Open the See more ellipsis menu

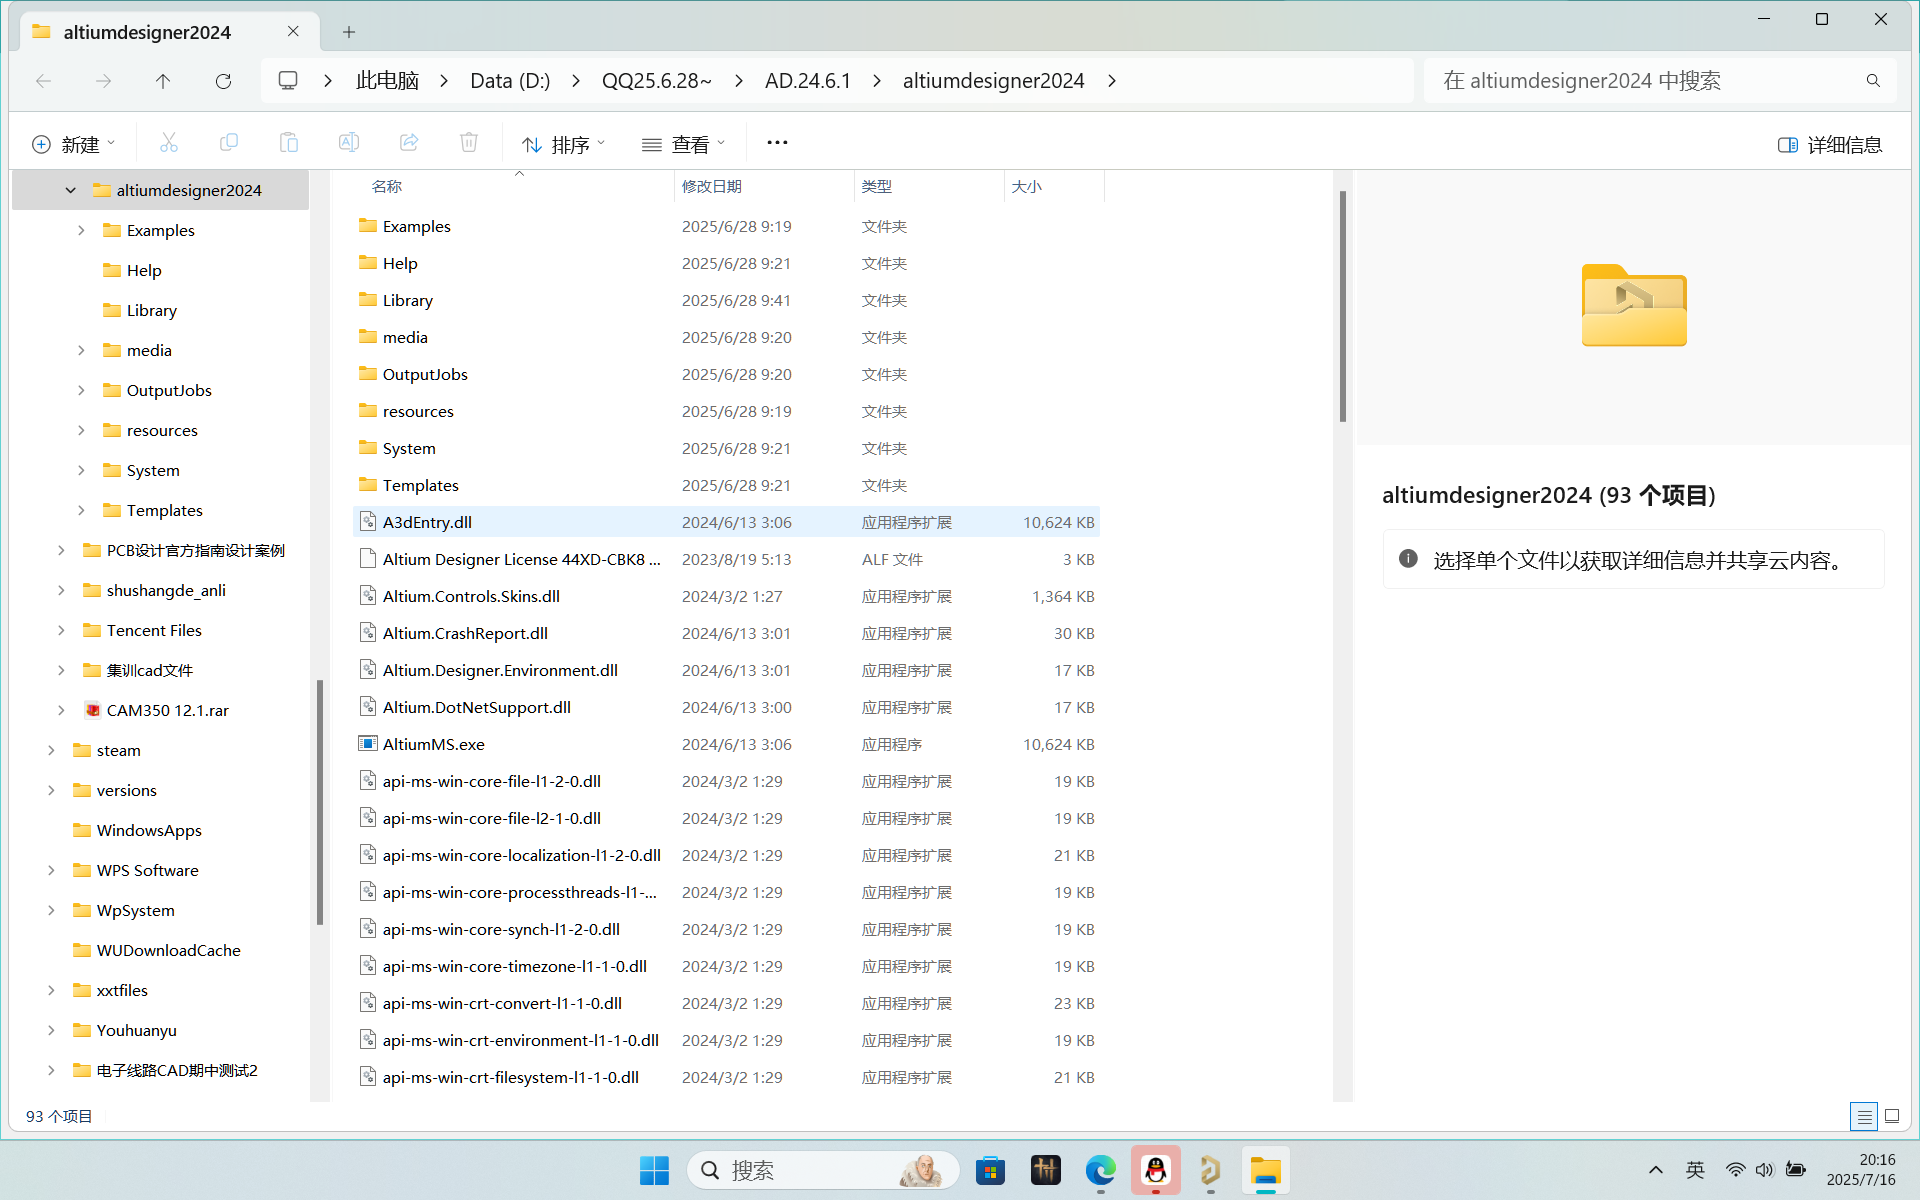click(777, 143)
